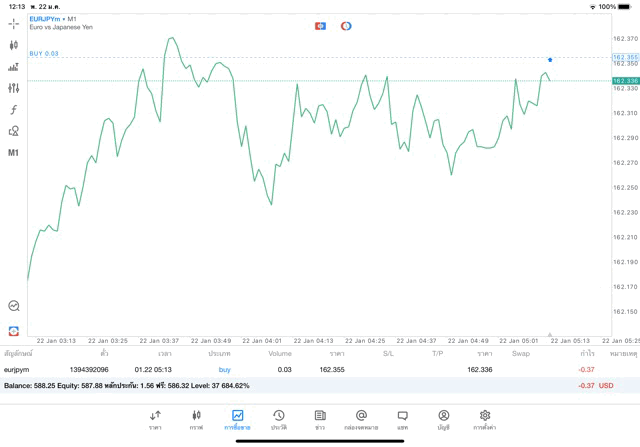Screen dimensions: 640x447
Task: Open the การตั้งค่า settings tab
Action: click(x=485, y=419)
